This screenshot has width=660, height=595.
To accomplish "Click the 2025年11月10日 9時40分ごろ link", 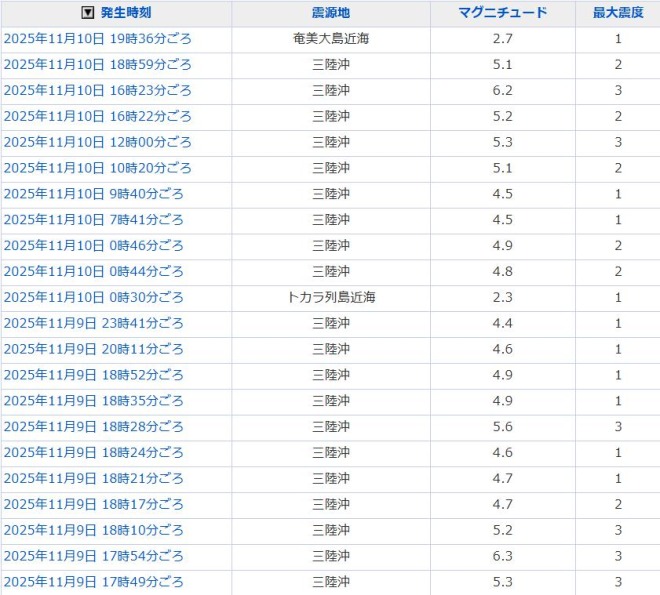I will point(93,194).
